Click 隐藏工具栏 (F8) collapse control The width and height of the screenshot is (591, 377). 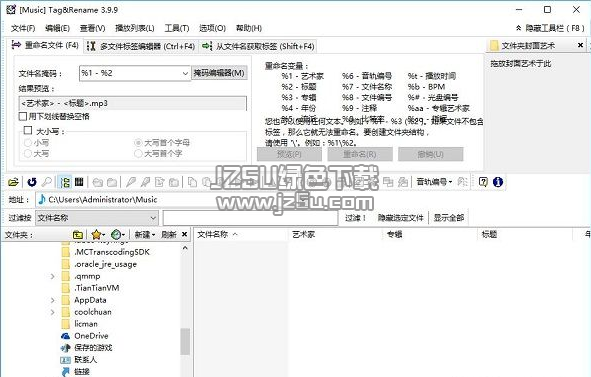click(551, 28)
